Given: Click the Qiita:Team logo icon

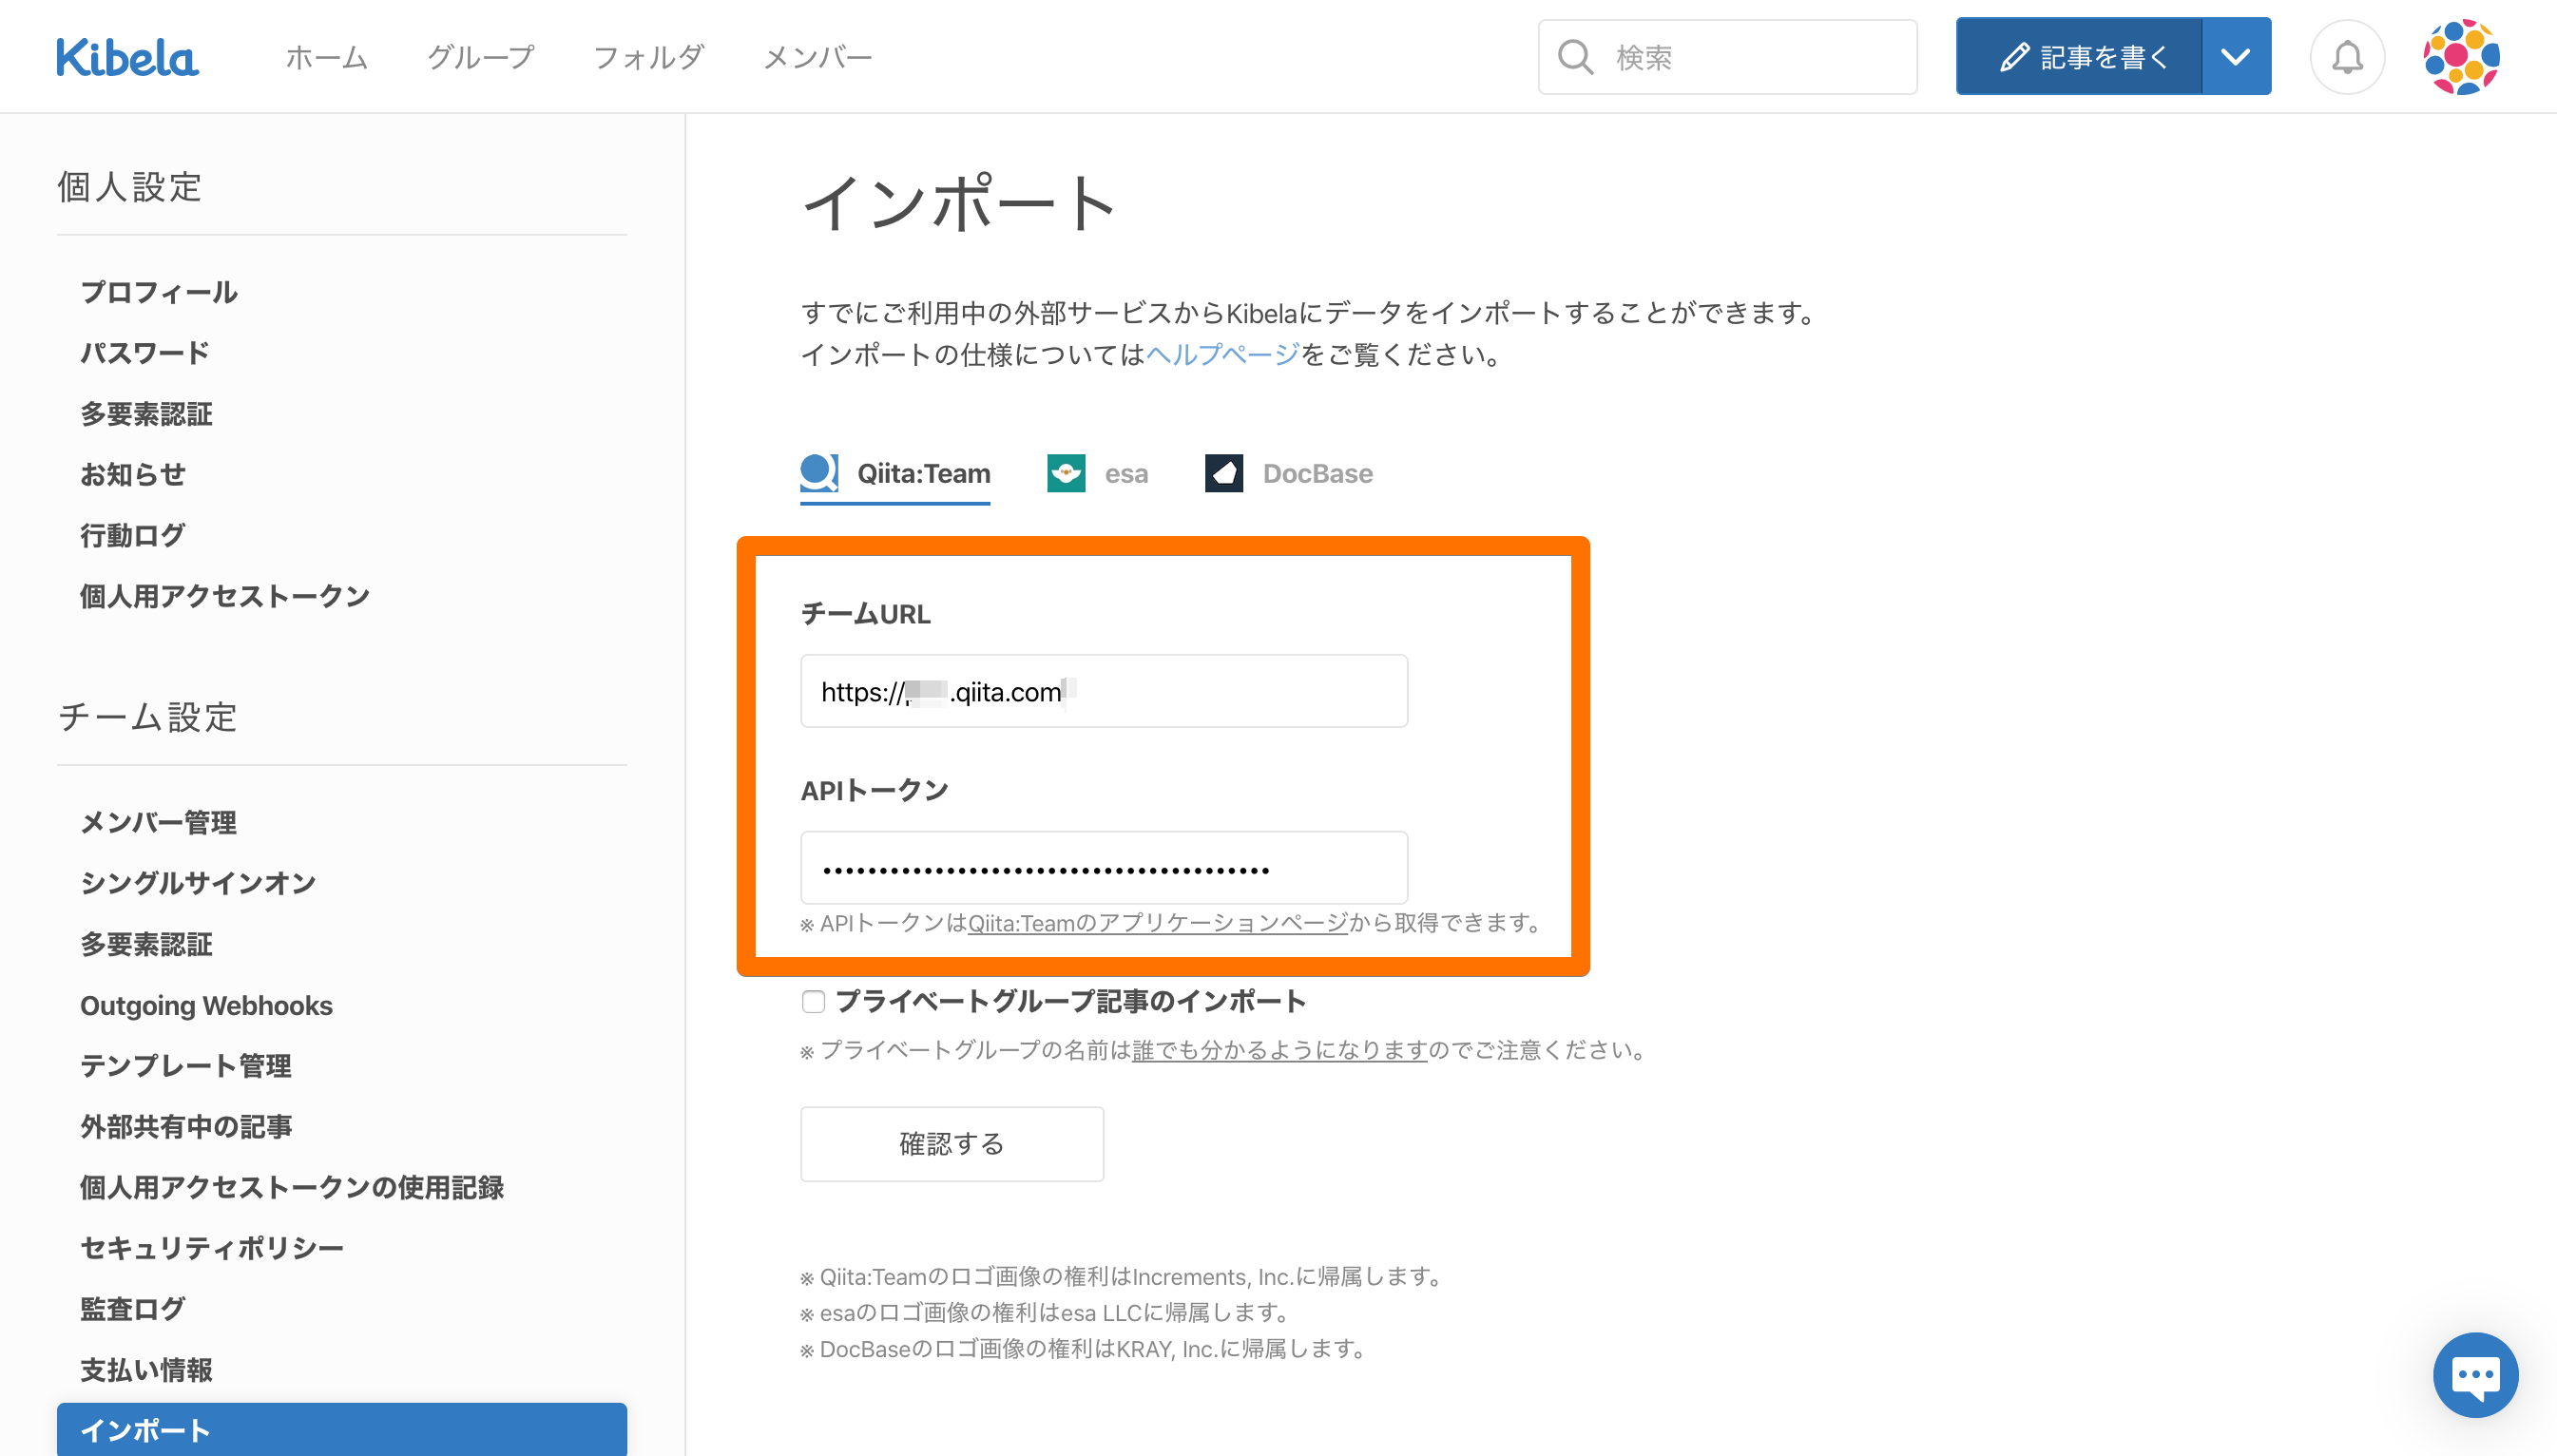Looking at the screenshot, I should click(x=818, y=472).
